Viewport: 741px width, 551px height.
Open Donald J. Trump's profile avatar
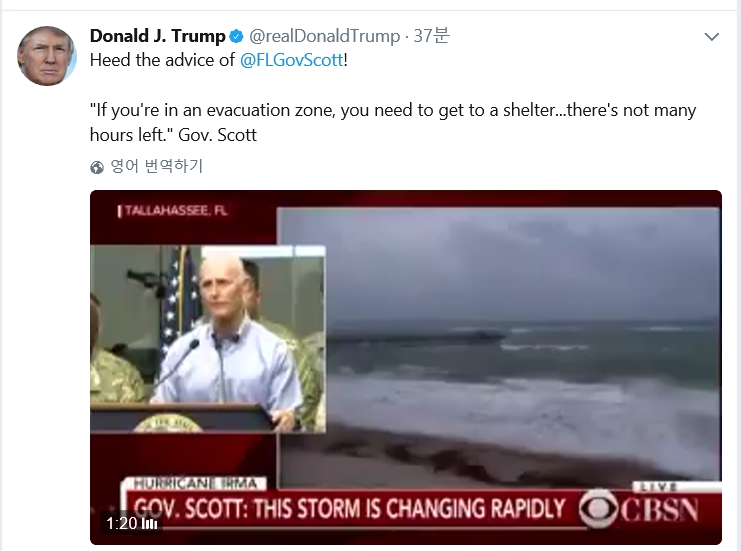click(47, 56)
